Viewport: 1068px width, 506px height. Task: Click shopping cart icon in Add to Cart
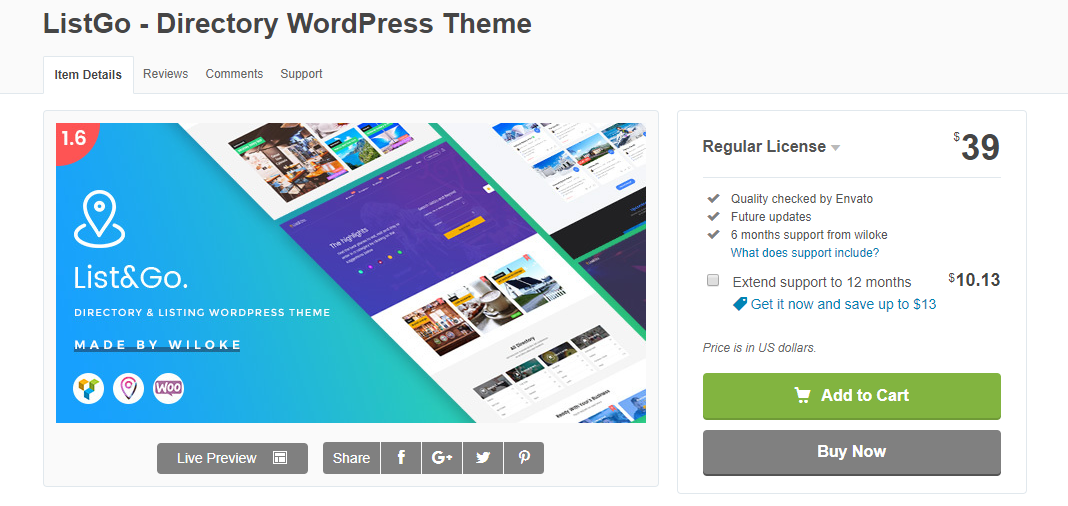tap(802, 395)
